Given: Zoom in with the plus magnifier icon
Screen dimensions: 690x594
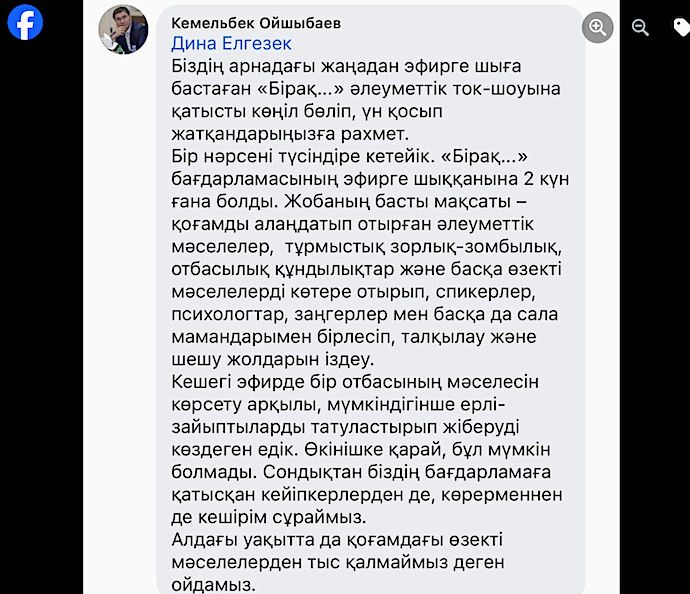Looking at the screenshot, I should point(598,27).
